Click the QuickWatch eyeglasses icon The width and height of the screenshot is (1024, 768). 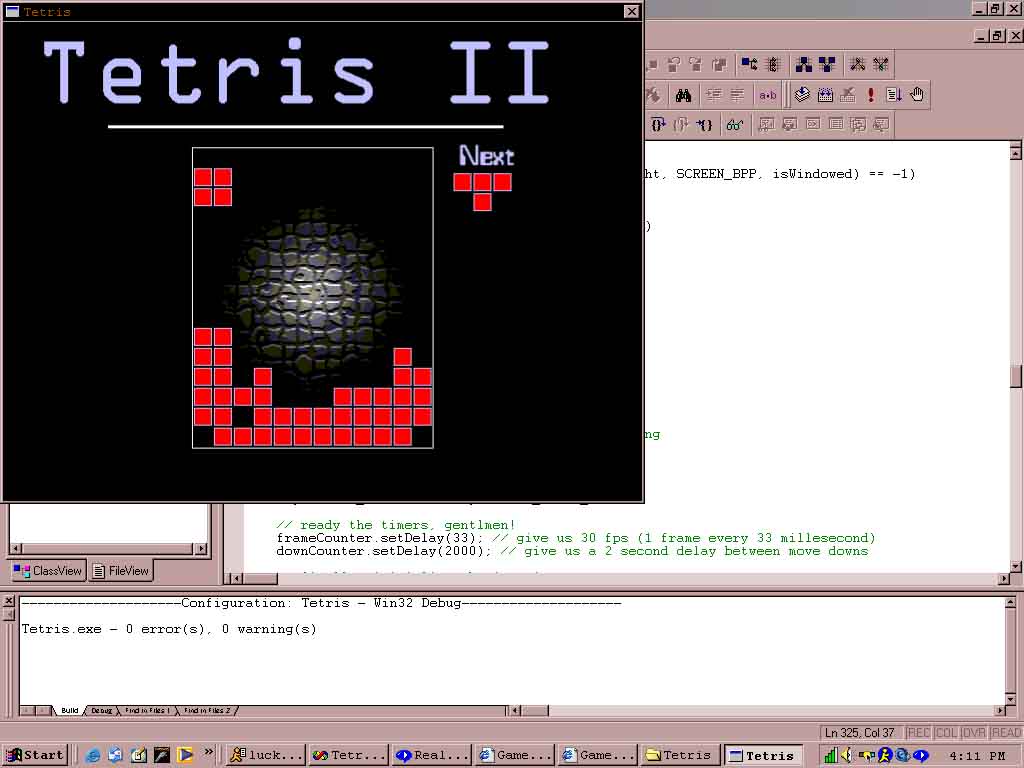pyautogui.click(x=735, y=125)
